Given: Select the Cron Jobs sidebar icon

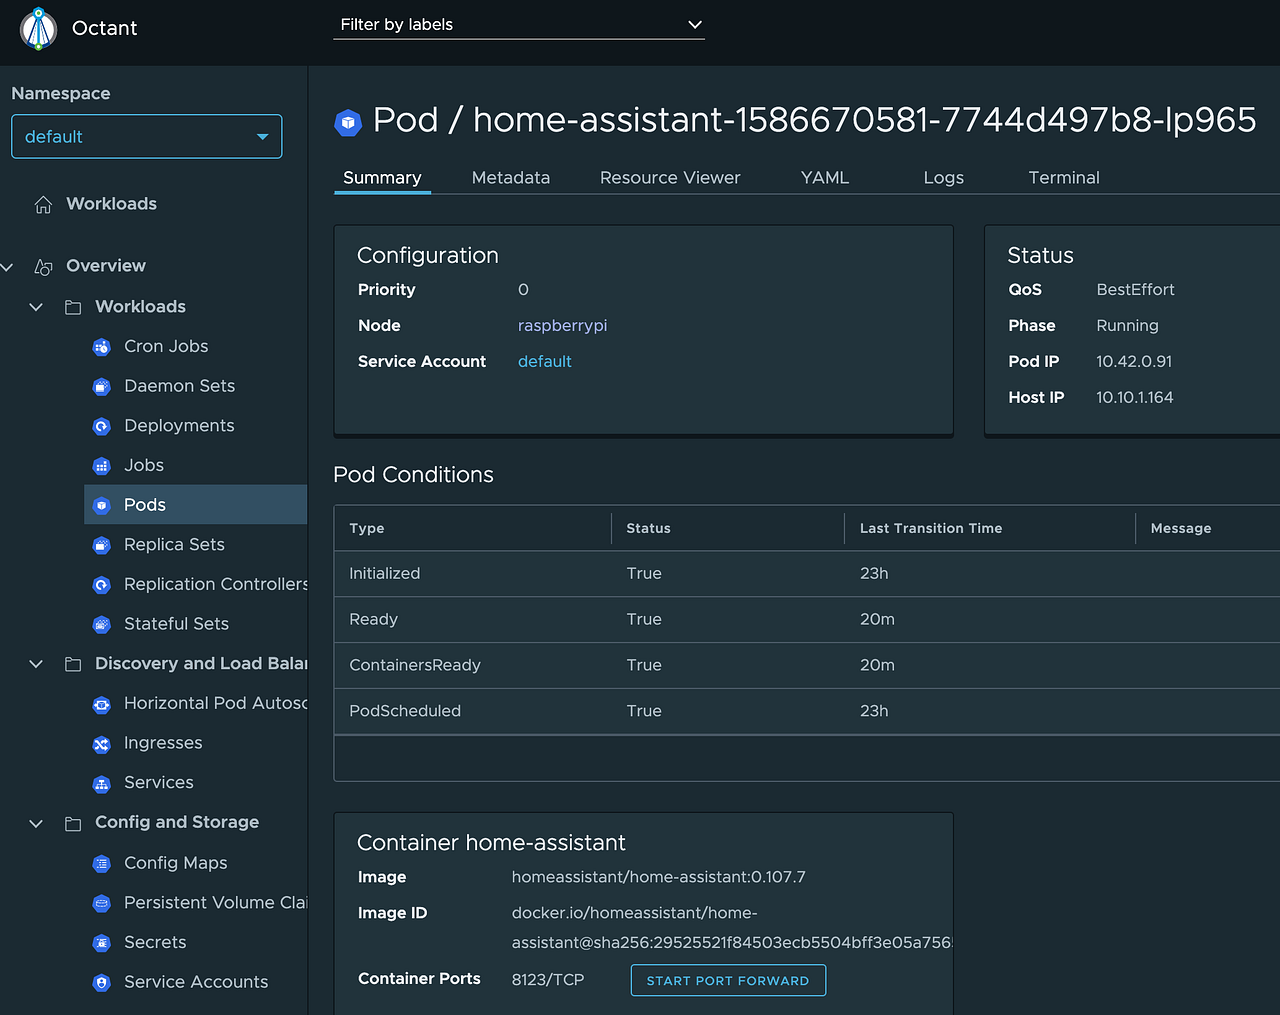Looking at the screenshot, I should coord(101,346).
